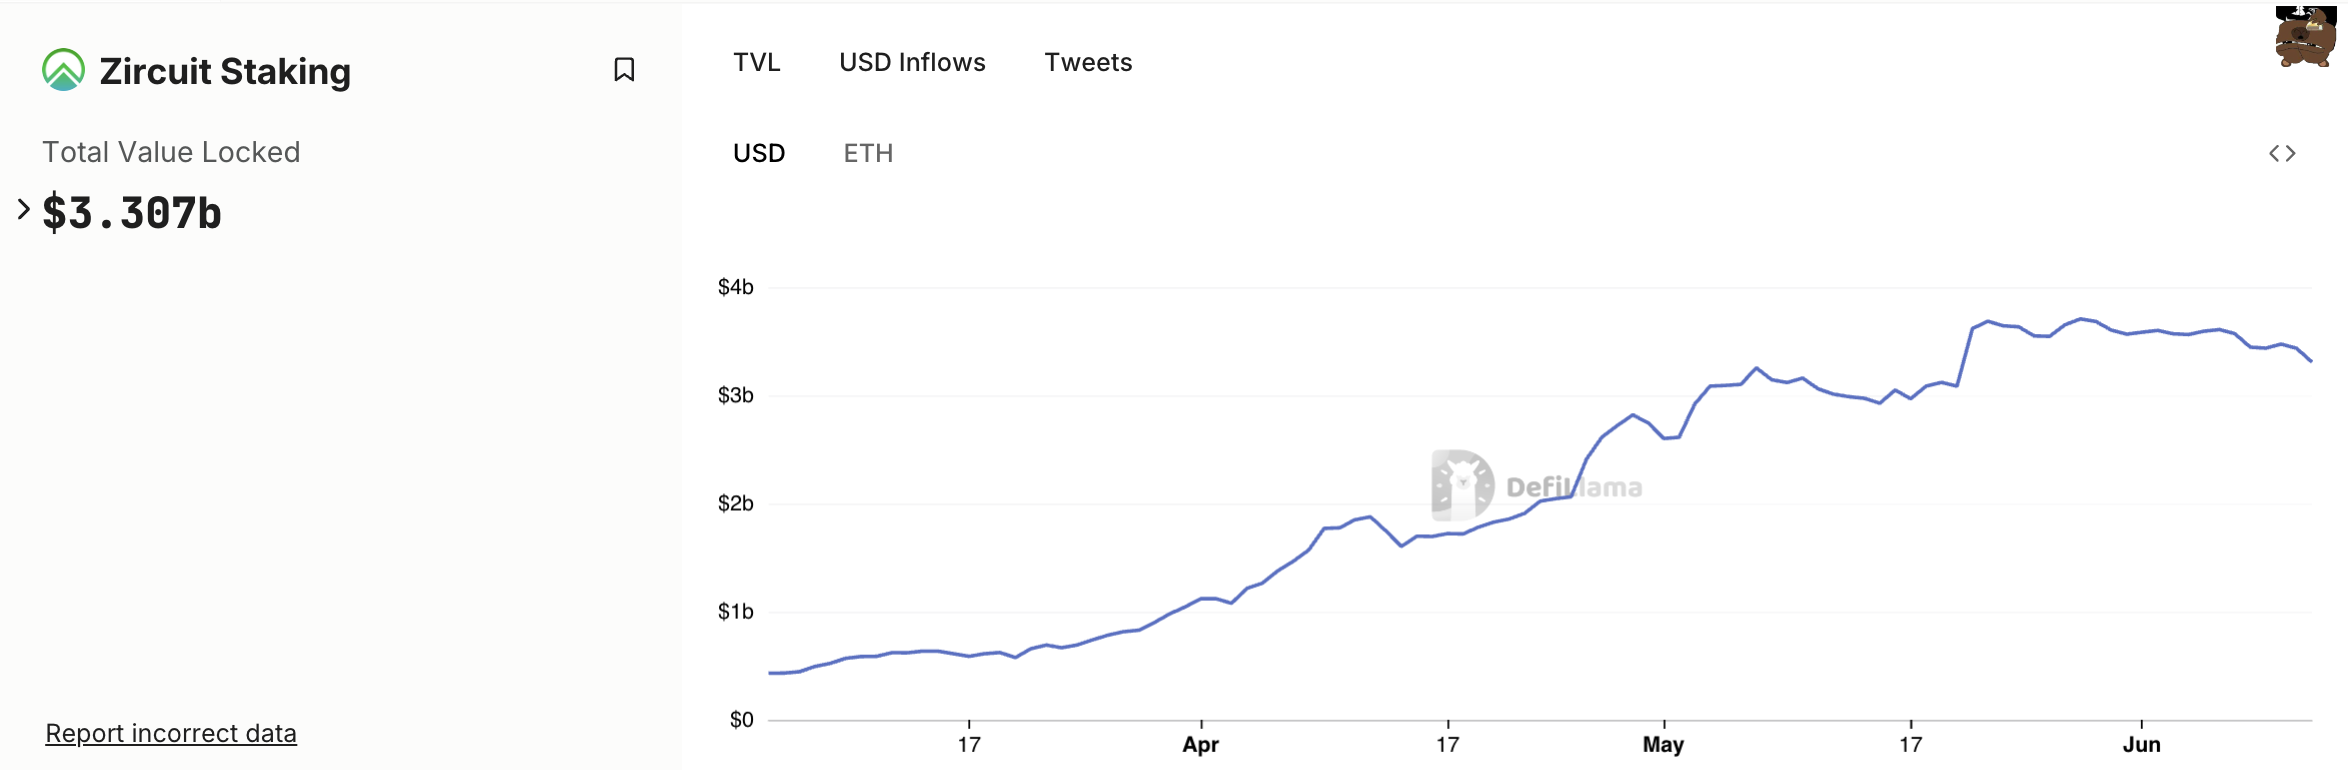The height and width of the screenshot is (770, 2348).
Task: Expand the Total Value Locked breakdown chevron
Action: pos(24,210)
